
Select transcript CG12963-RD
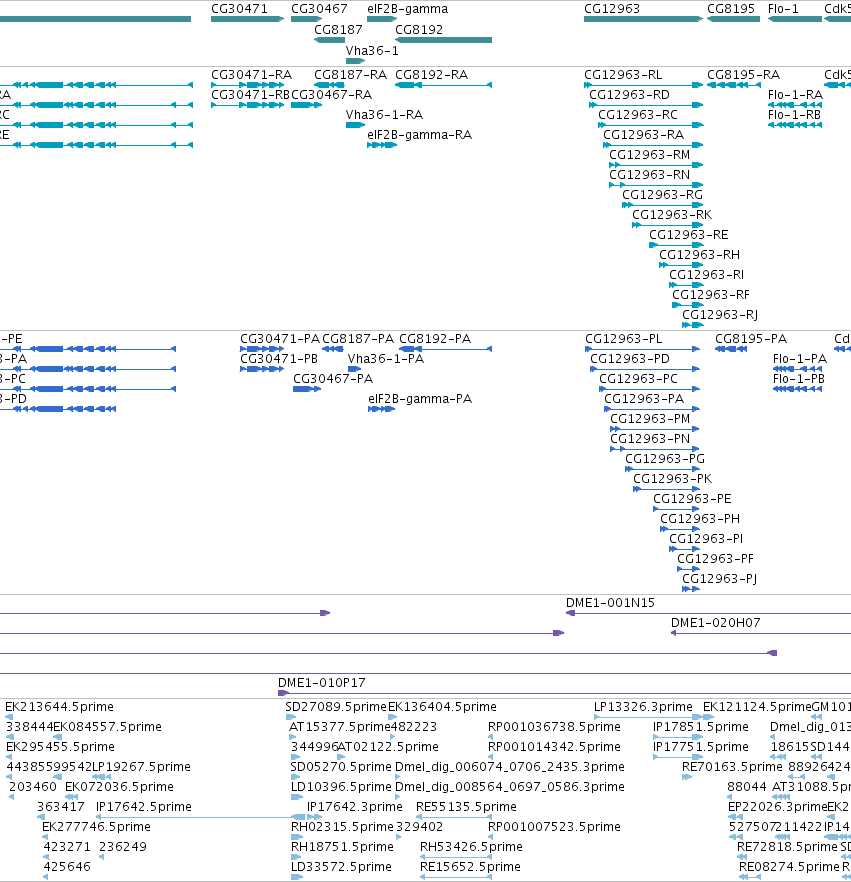point(629,95)
